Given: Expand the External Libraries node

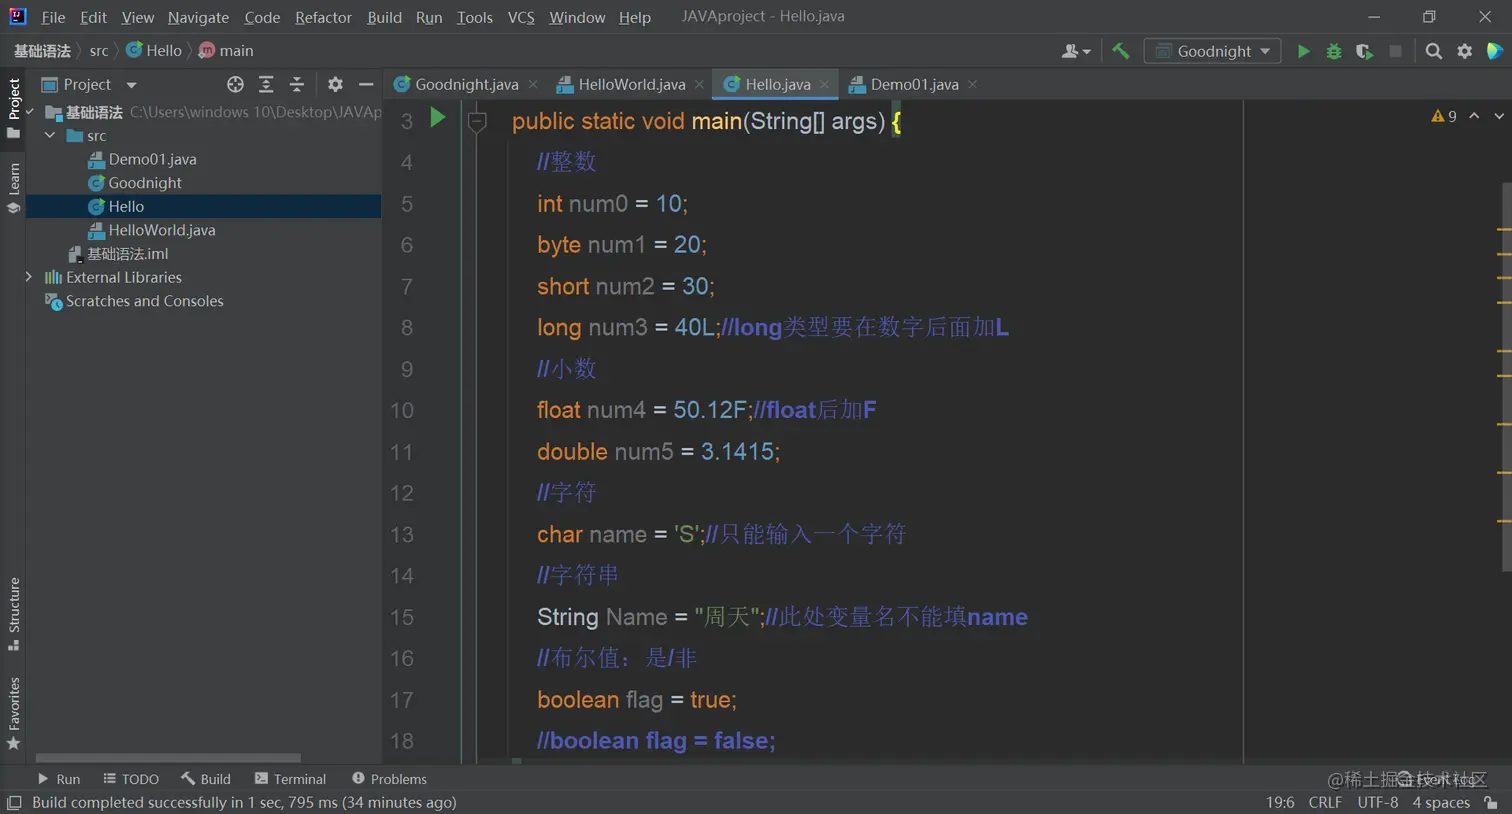Looking at the screenshot, I should pos(29,277).
